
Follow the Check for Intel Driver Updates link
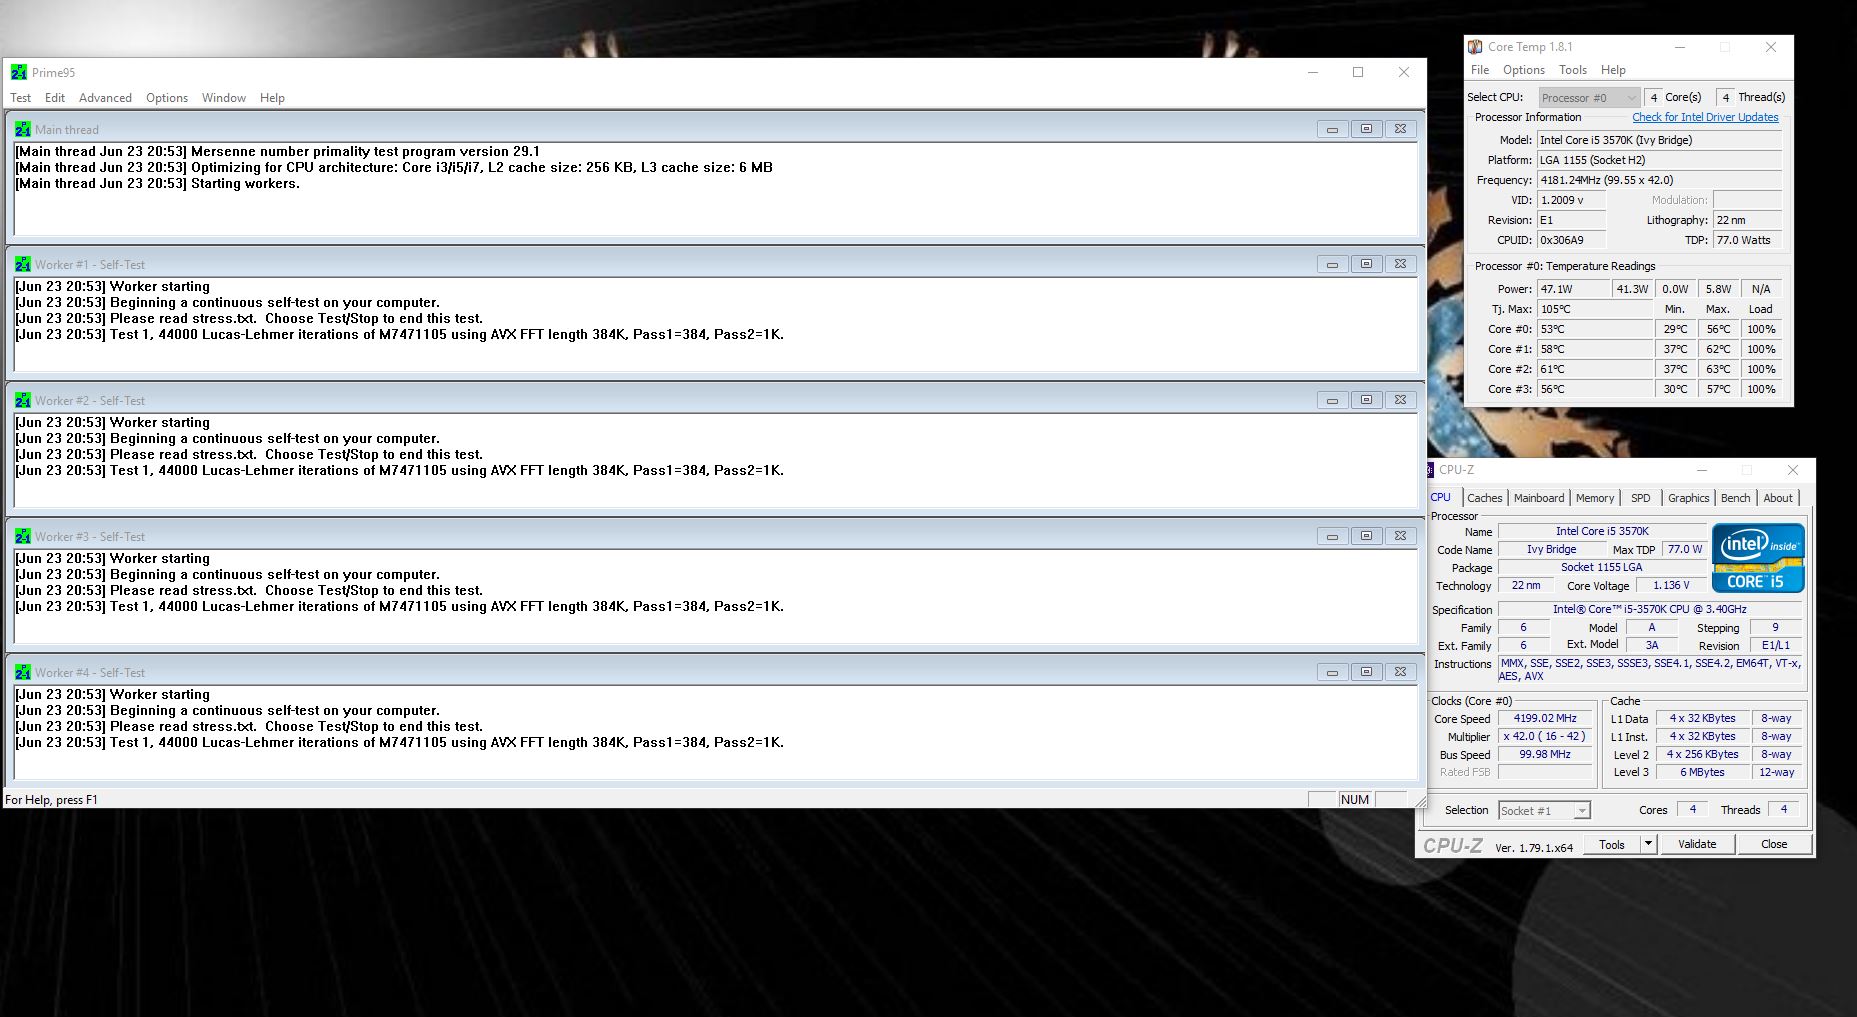tap(1705, 117)
